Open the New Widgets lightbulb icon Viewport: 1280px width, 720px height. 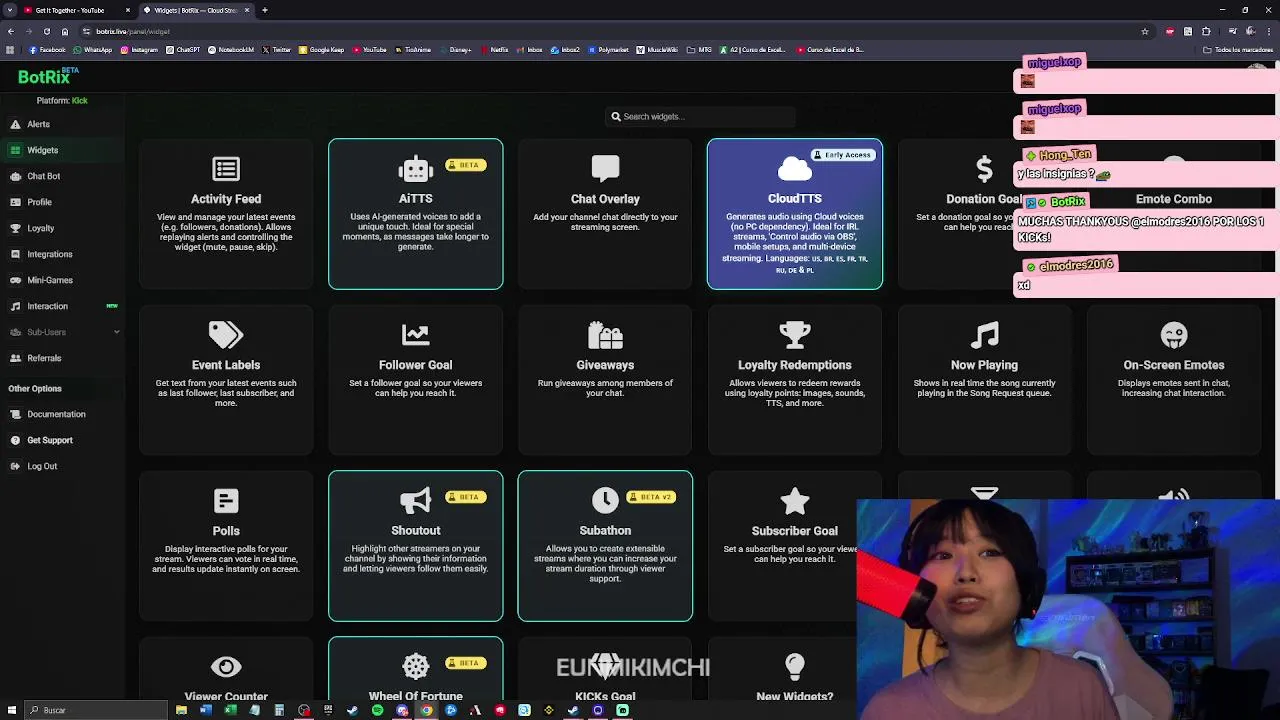(x=795, y=667)
